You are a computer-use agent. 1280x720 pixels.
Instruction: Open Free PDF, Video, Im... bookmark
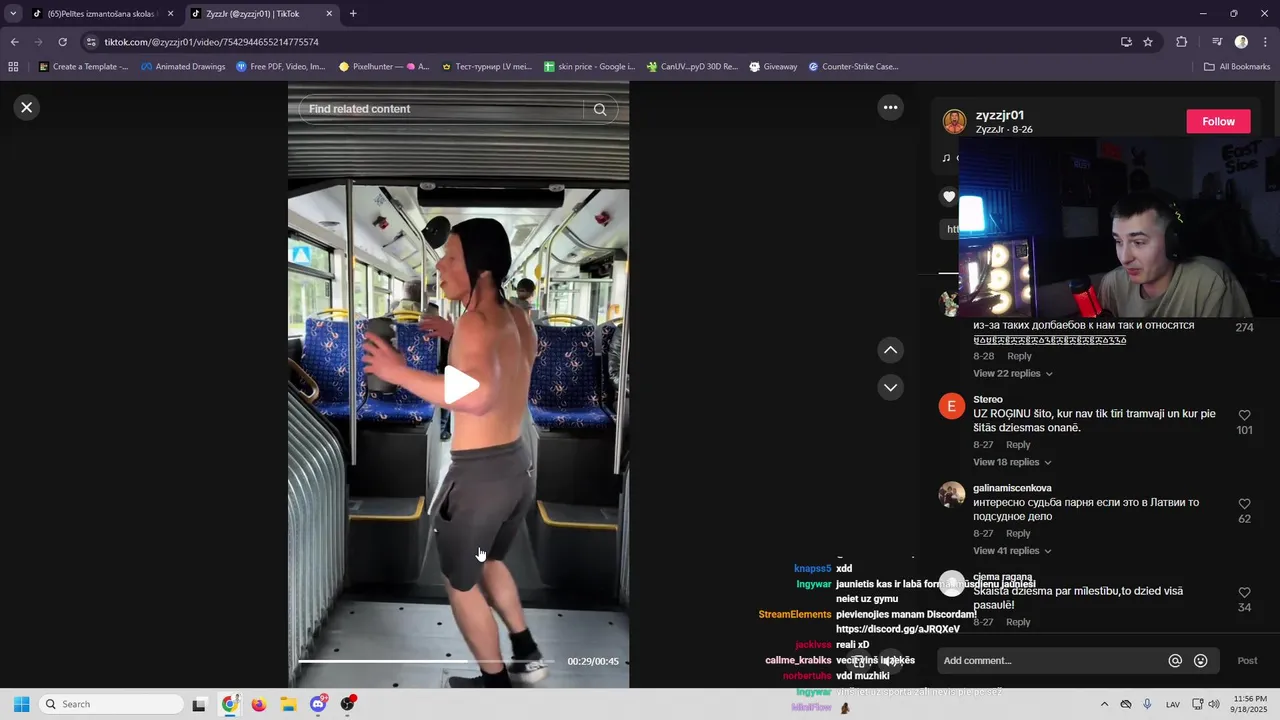click(x=281, y=67)
